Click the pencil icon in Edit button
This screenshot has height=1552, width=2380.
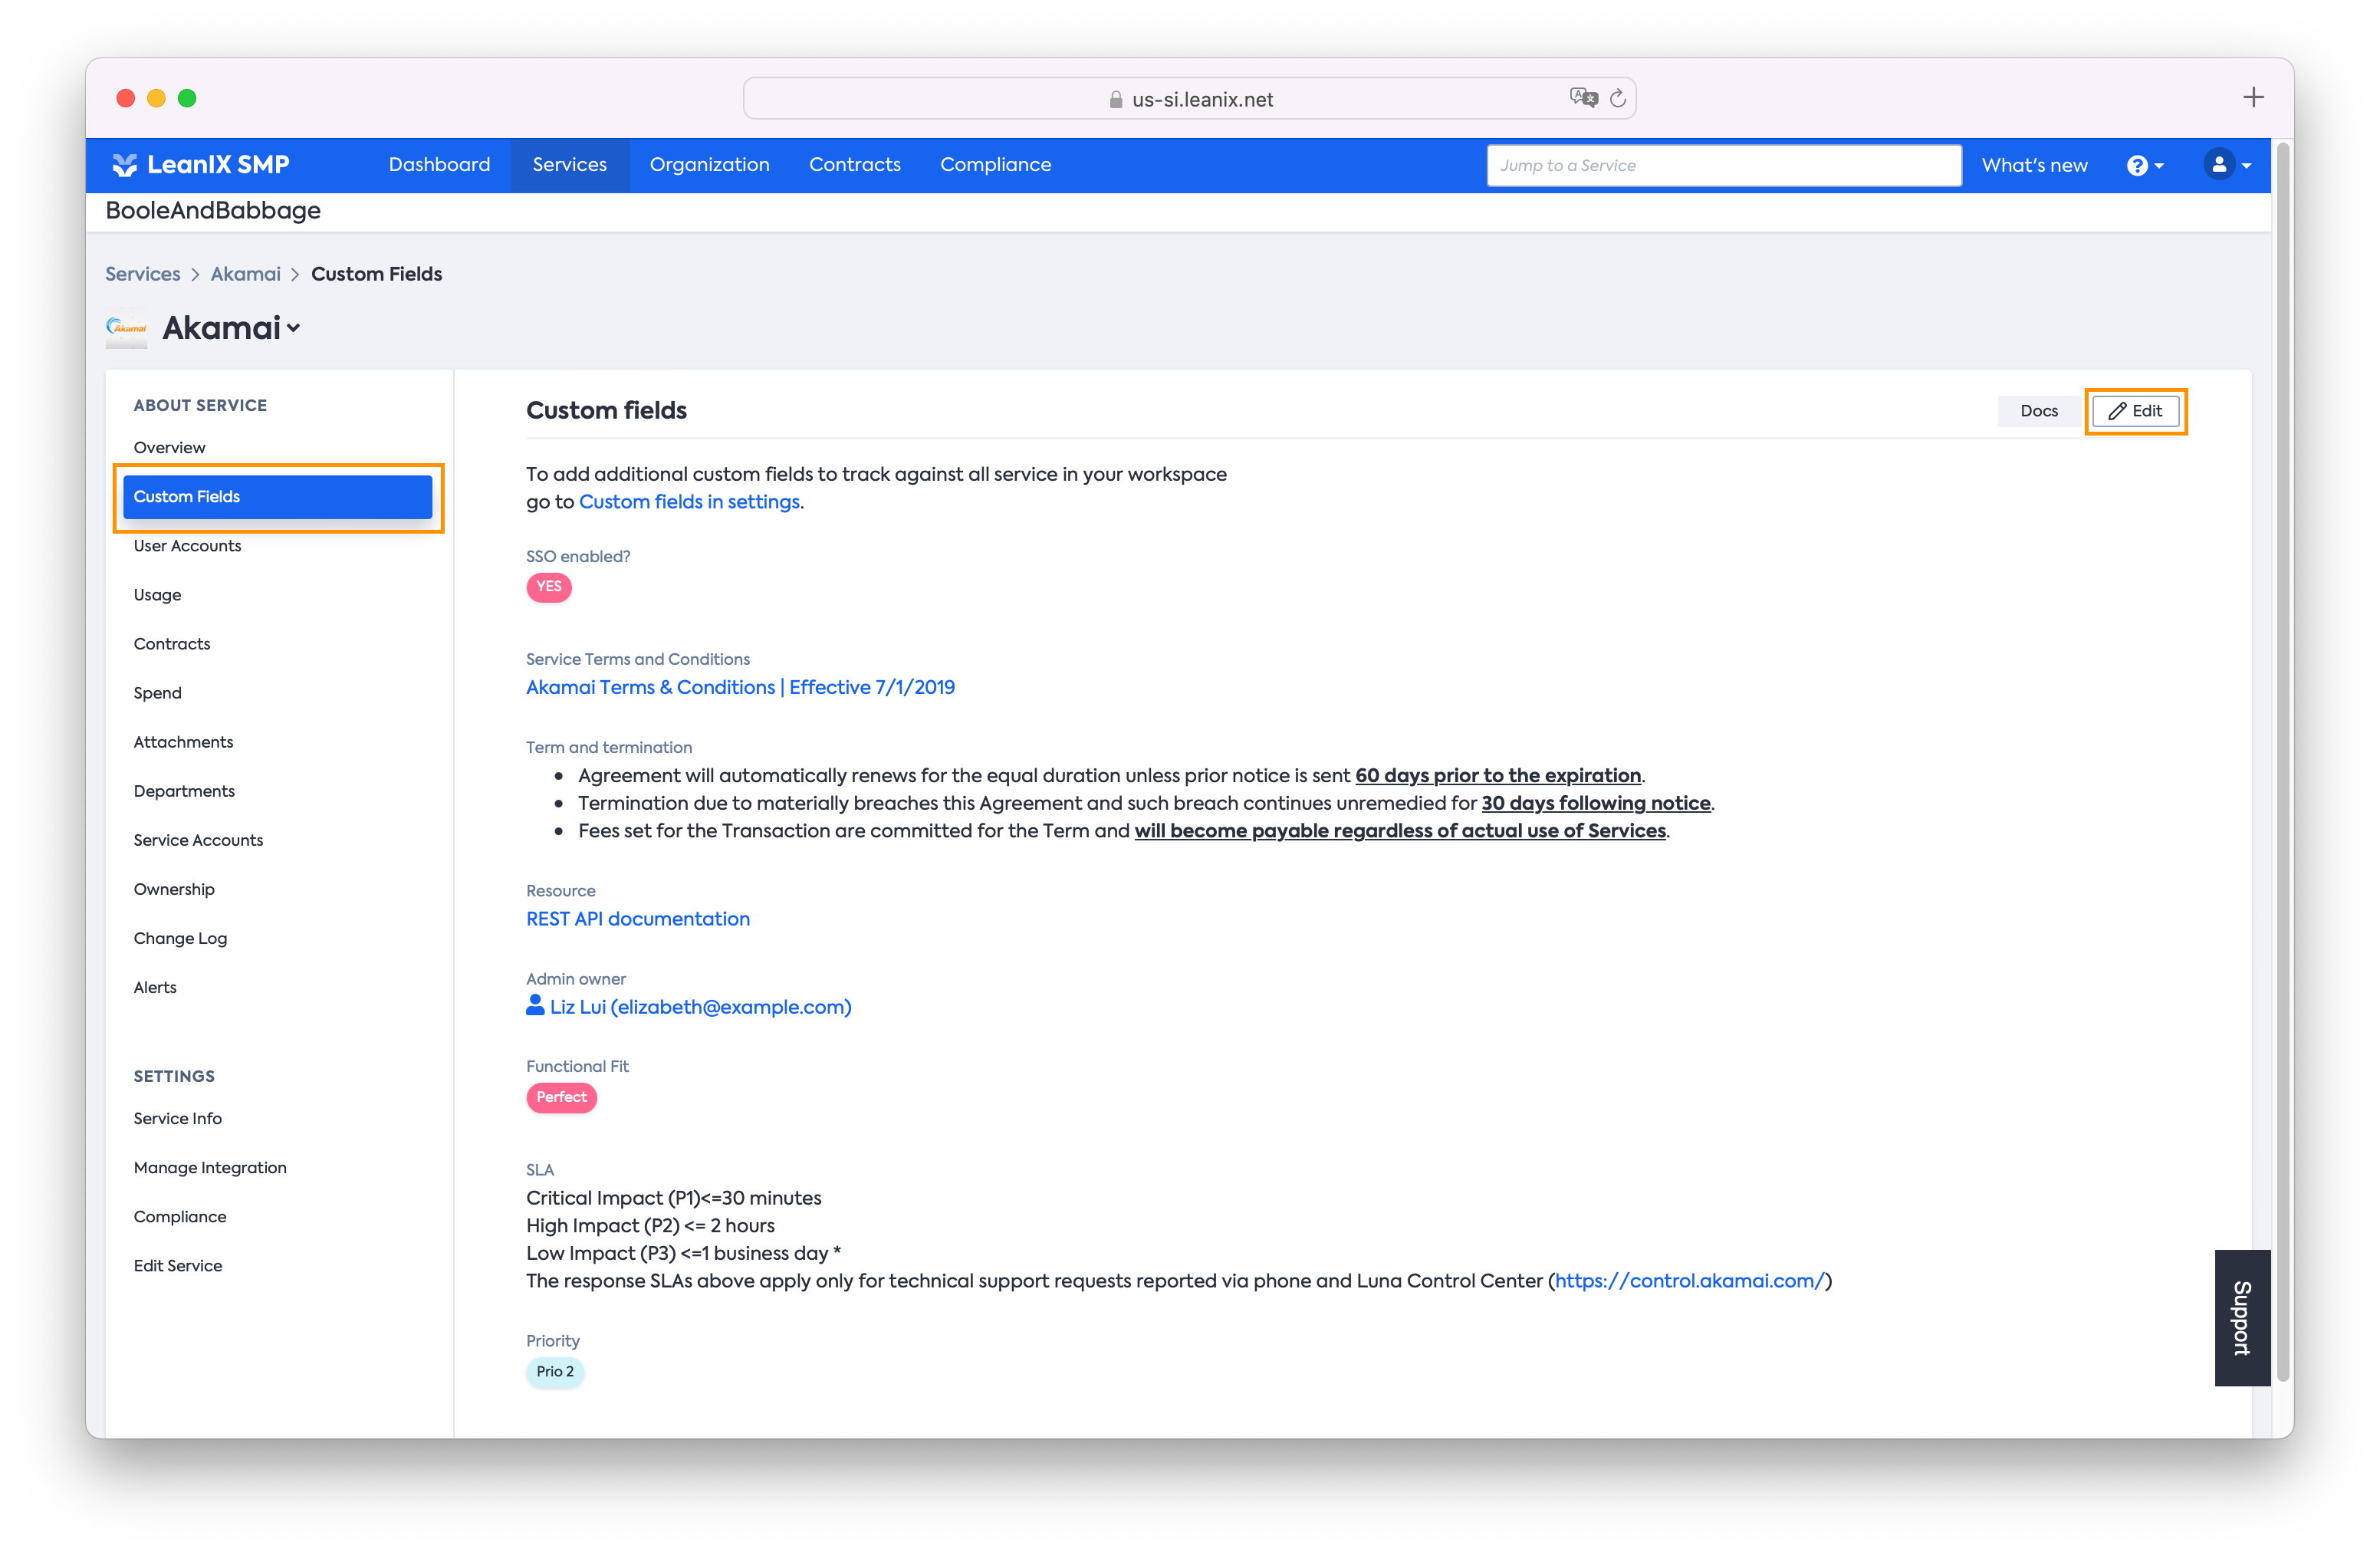coord(2117,411)
